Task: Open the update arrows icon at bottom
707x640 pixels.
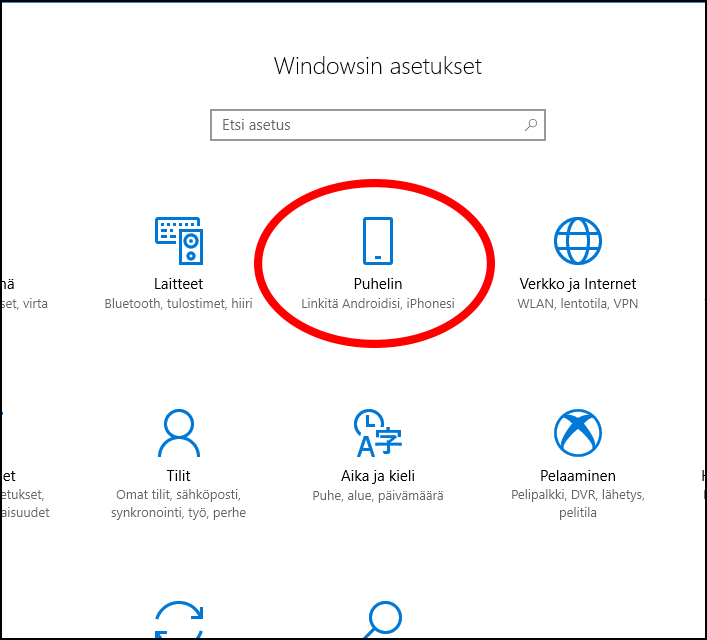Action: pyautogui.click(x=179, y=619)
